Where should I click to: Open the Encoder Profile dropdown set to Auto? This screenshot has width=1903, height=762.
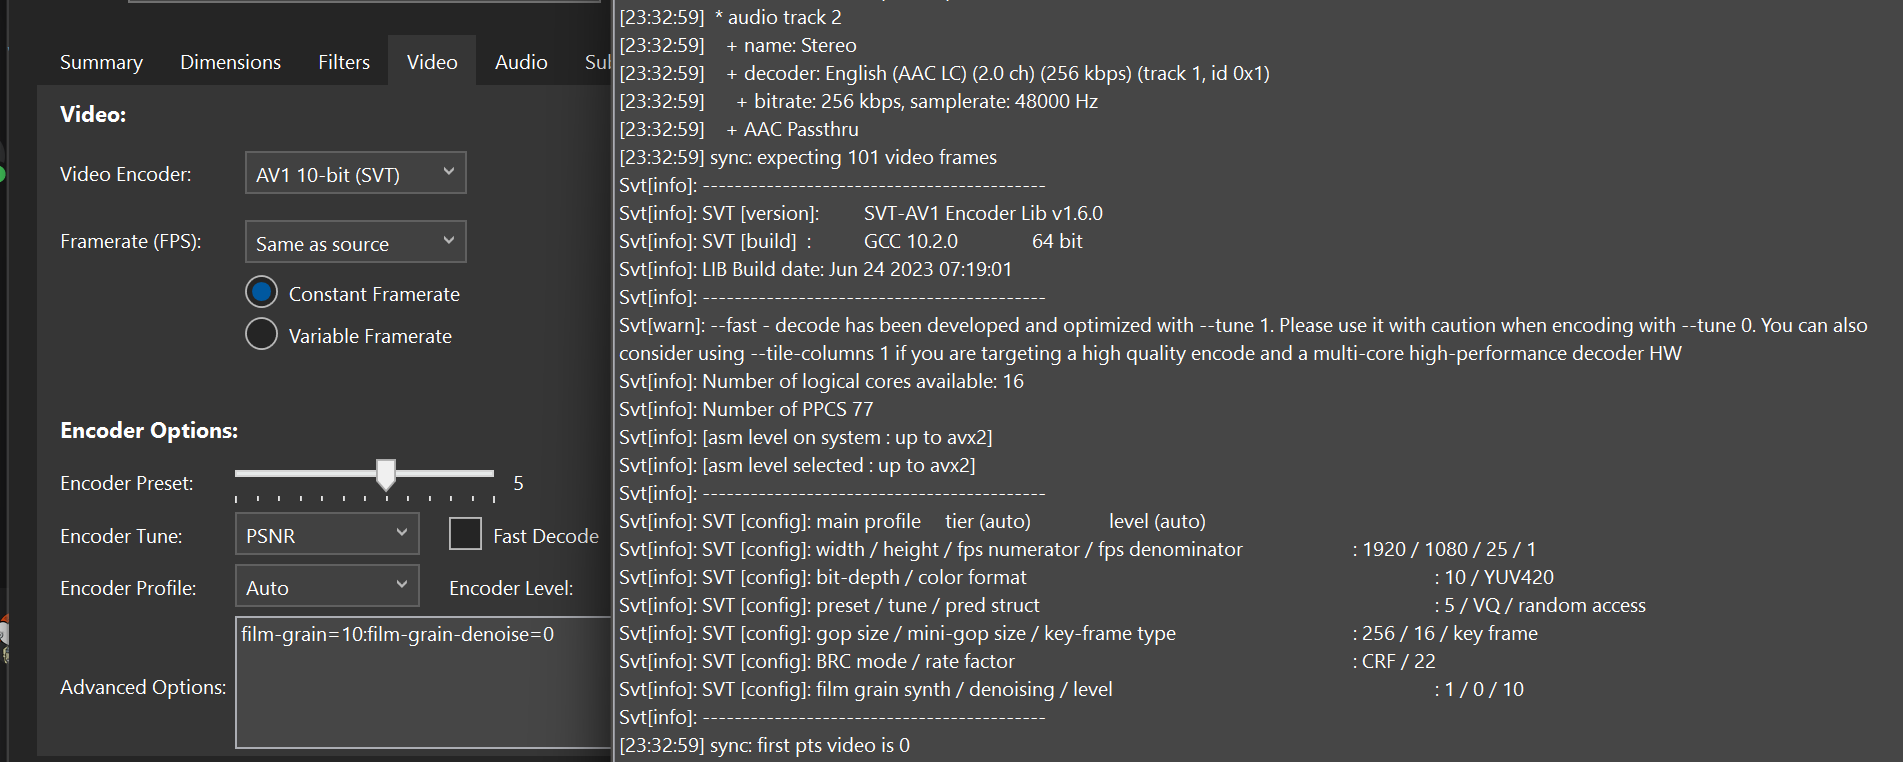coord(326,586)
